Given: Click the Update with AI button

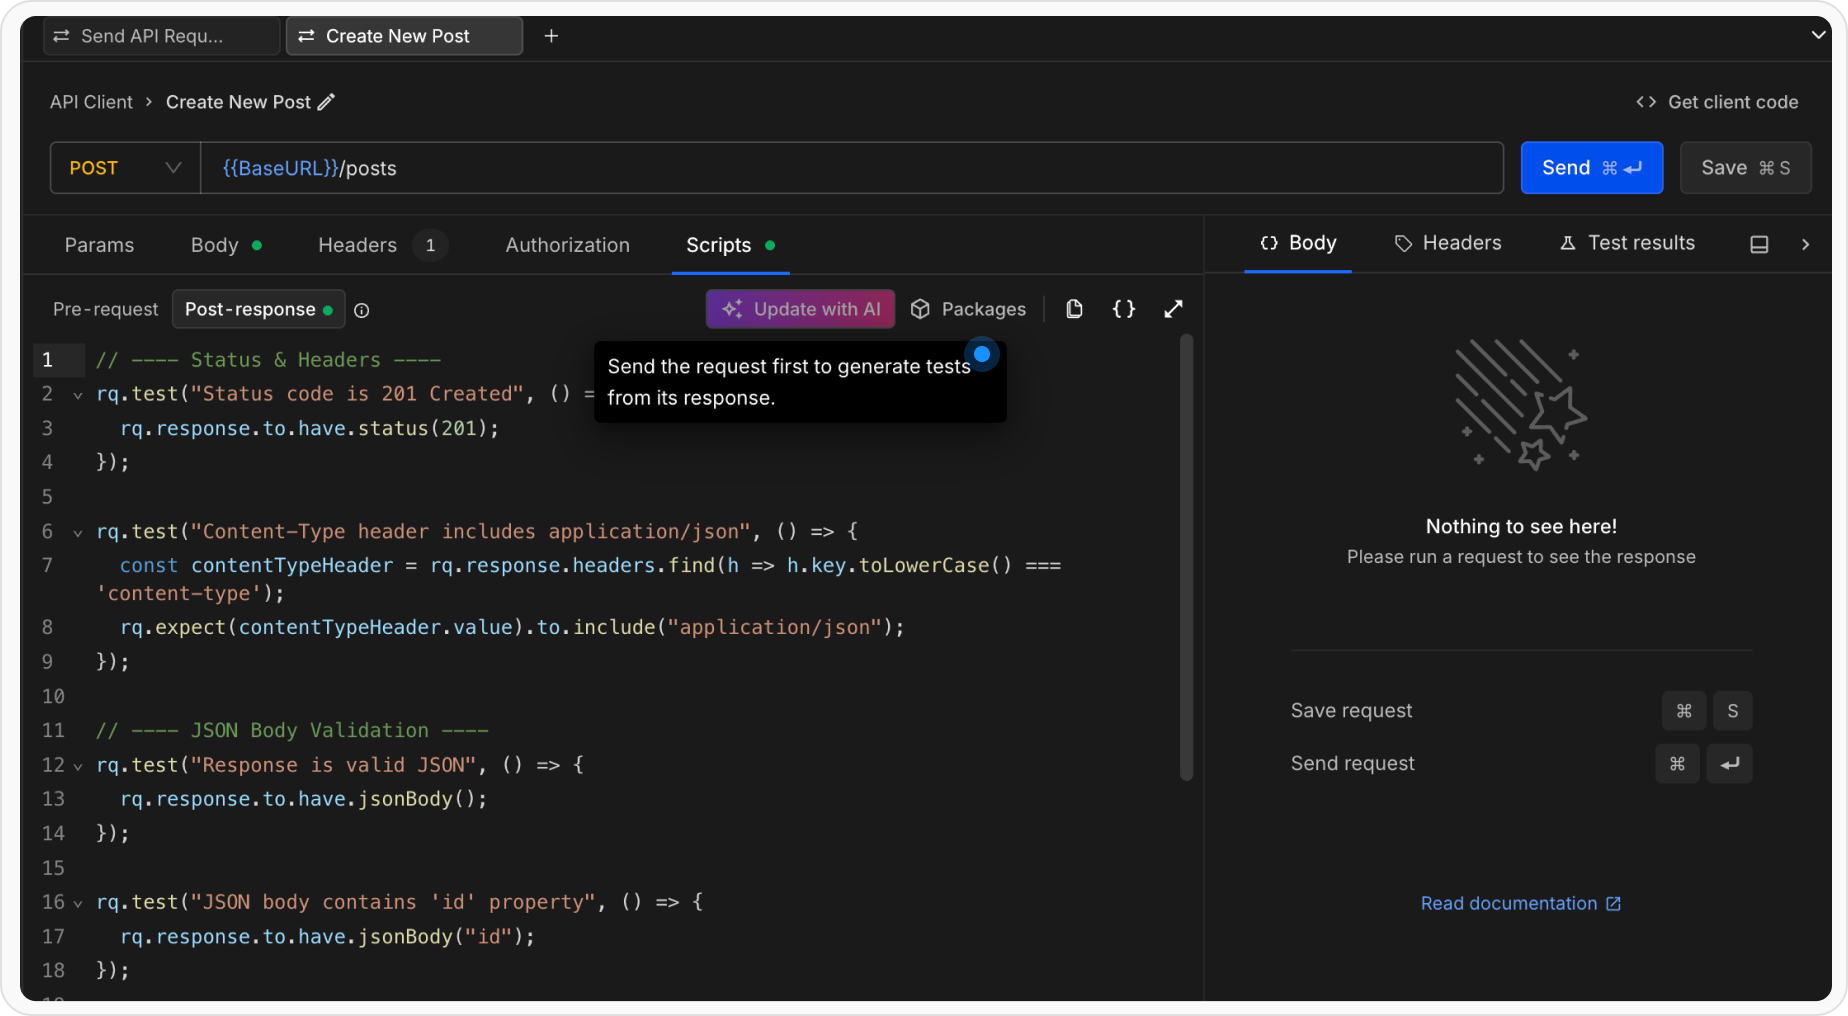Looking at the screenshot, I should (799, 309).
